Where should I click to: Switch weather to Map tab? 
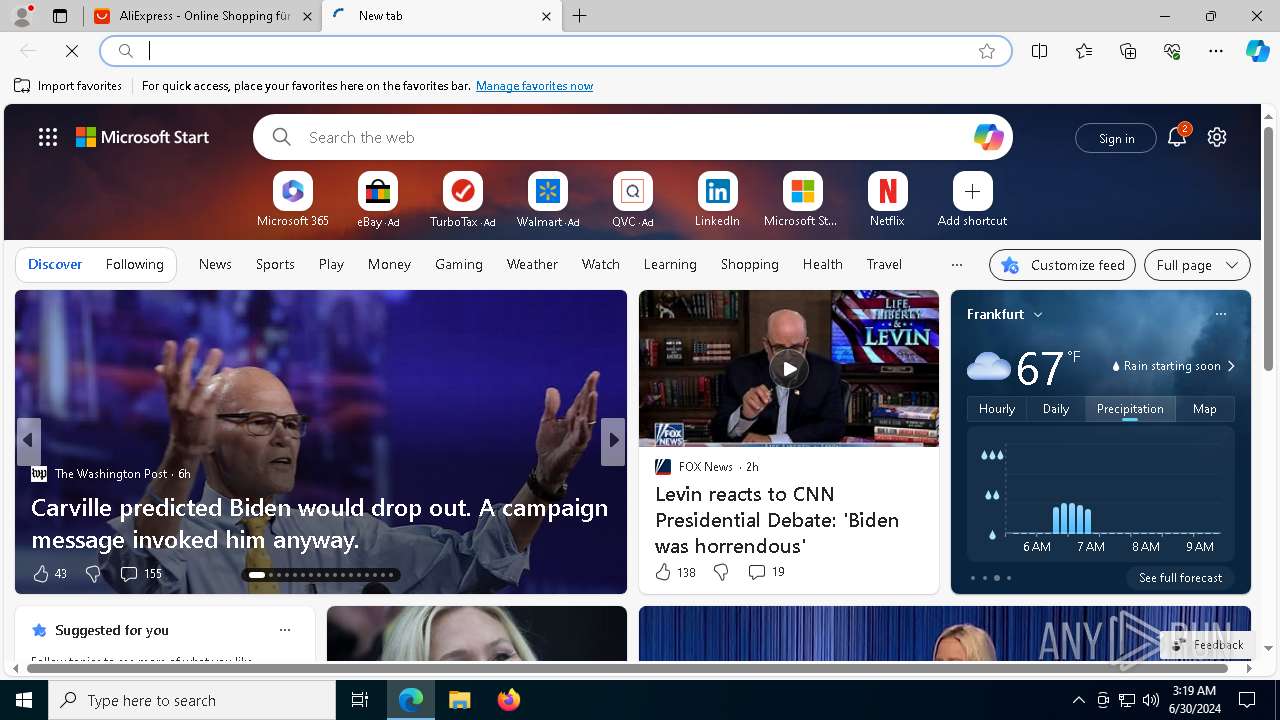coord(1205,408)
